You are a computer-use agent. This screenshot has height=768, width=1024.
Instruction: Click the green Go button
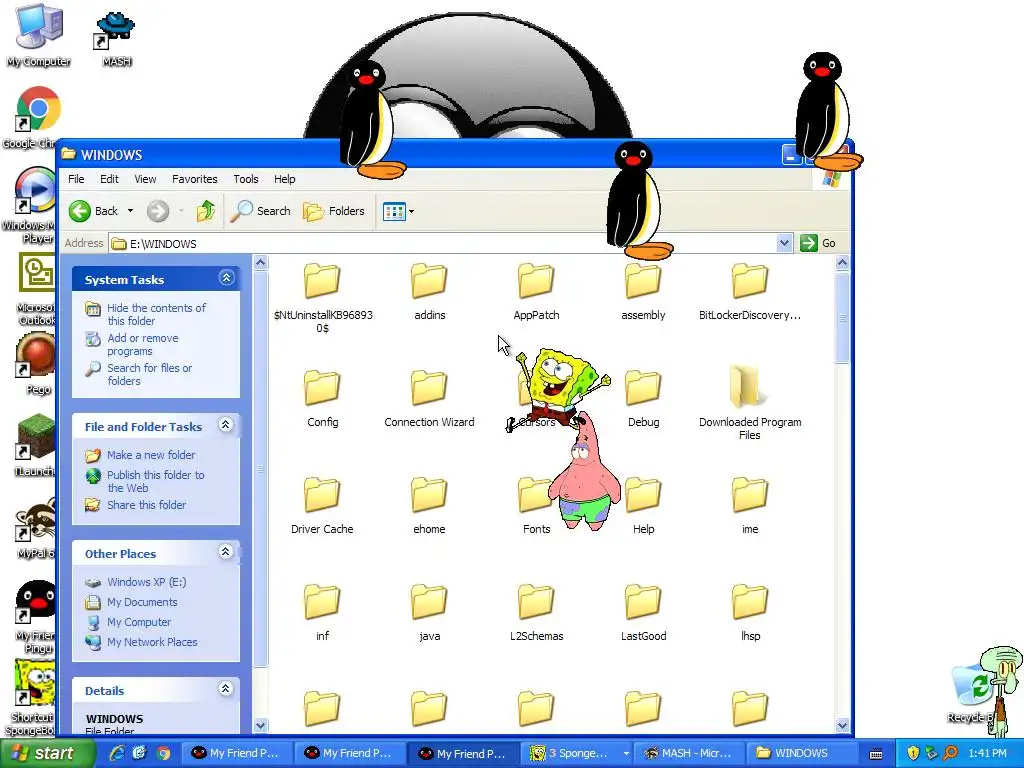[x=818, y=243]
